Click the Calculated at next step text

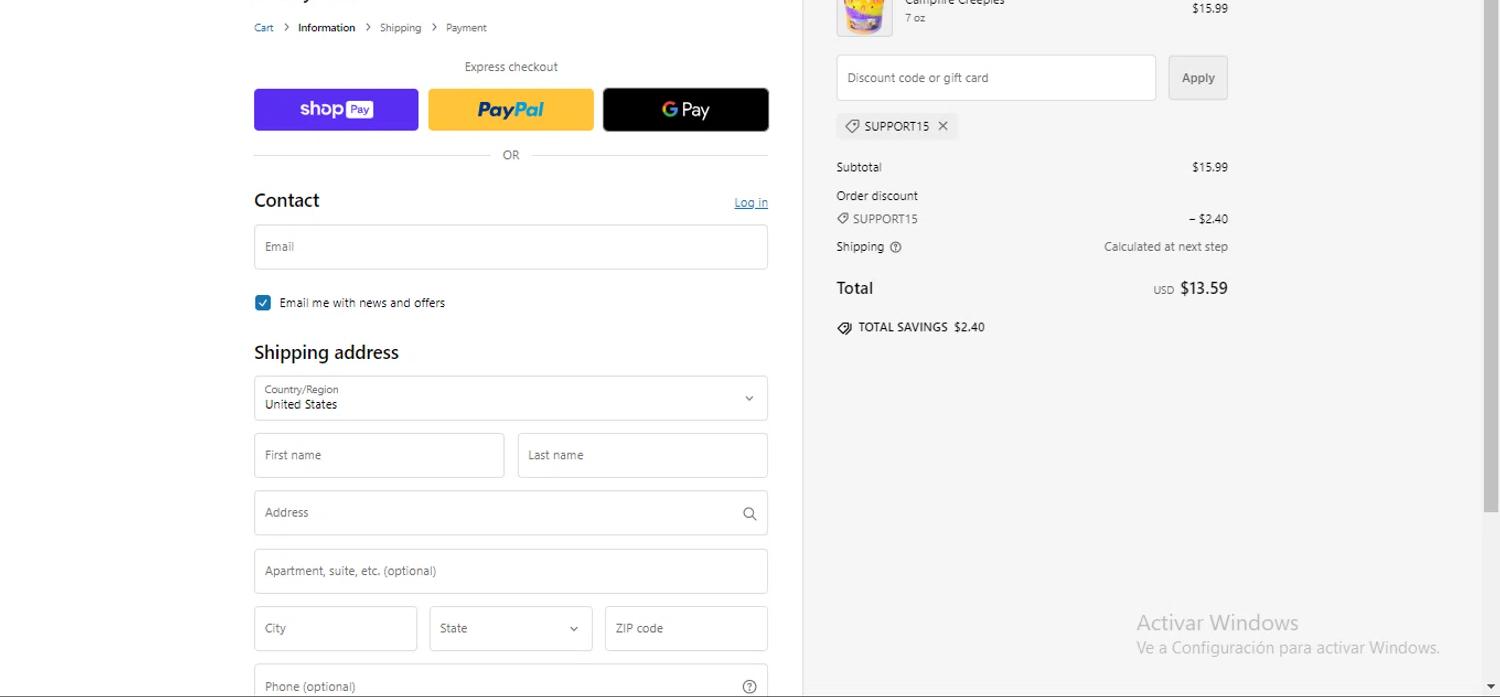point(1166,247)
